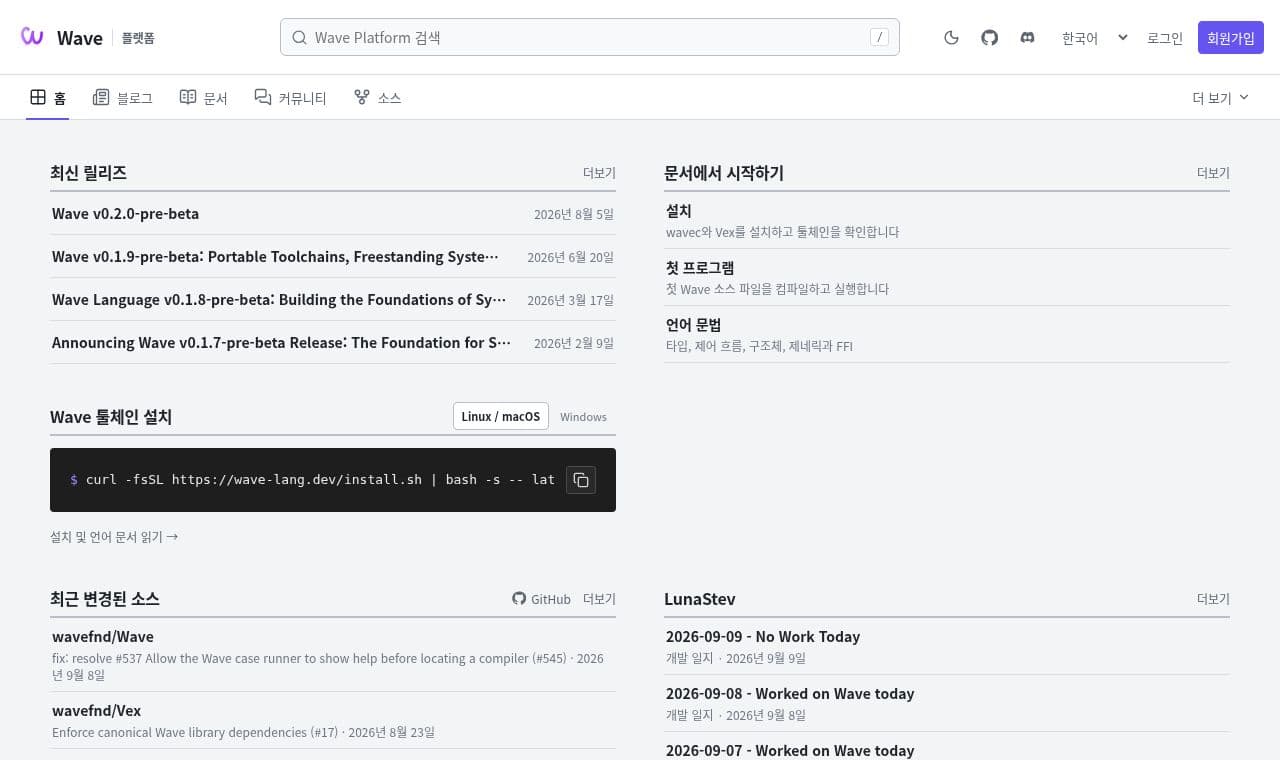The image size is (1280, 760).
Task: Click the 회원가입 button
Action: 1231,38
